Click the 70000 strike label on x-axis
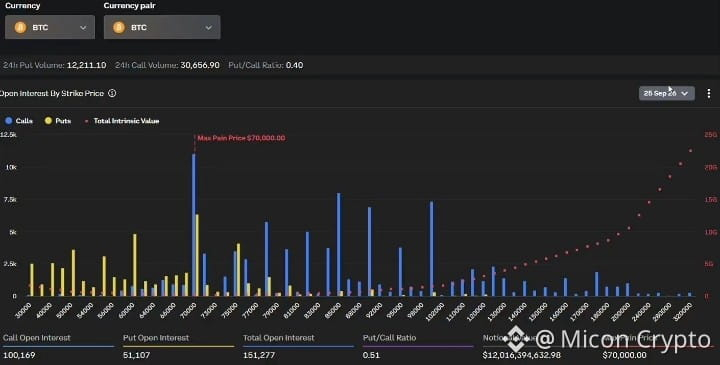Image resolution: width=720 pixels, height=365 pixels. point(188,311)
